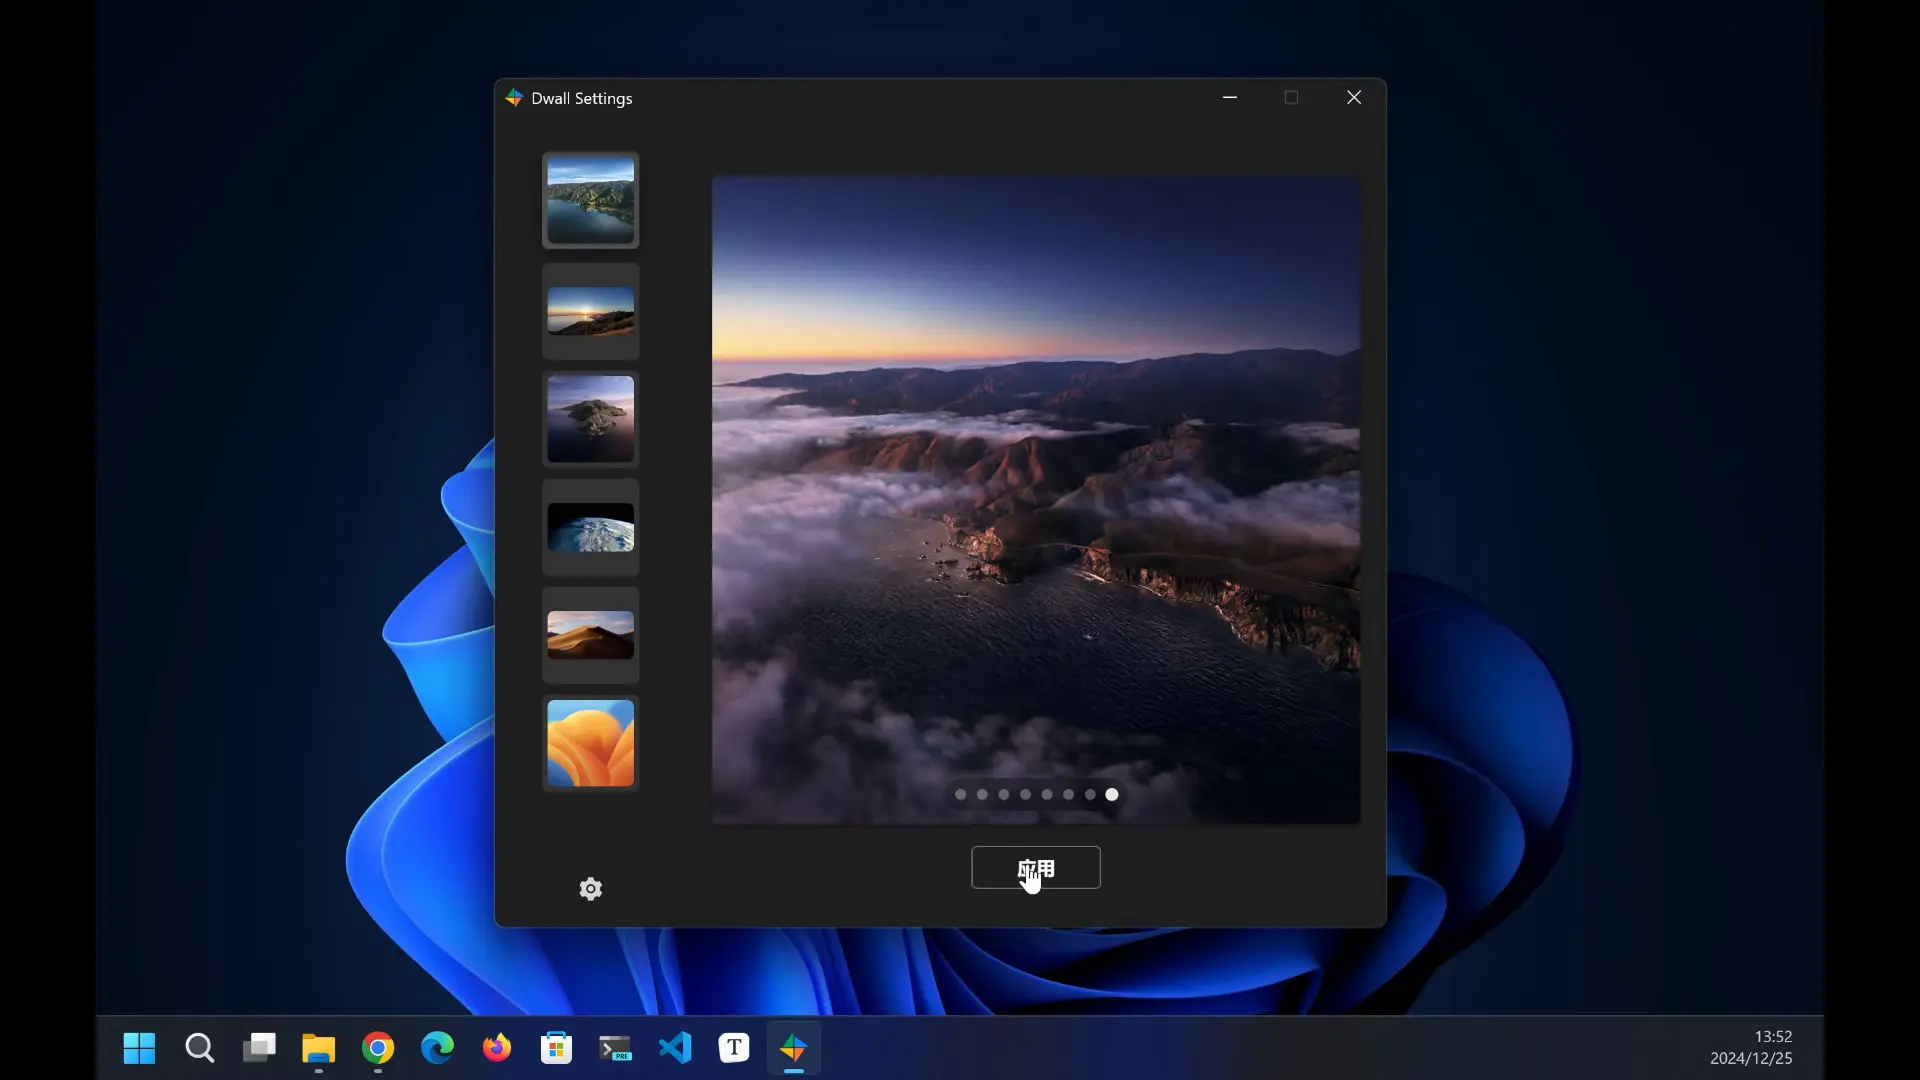This screenshot has width=1920, height=1080.
Task: Open the Dwall settings gear icon
Action: (591, 889)
